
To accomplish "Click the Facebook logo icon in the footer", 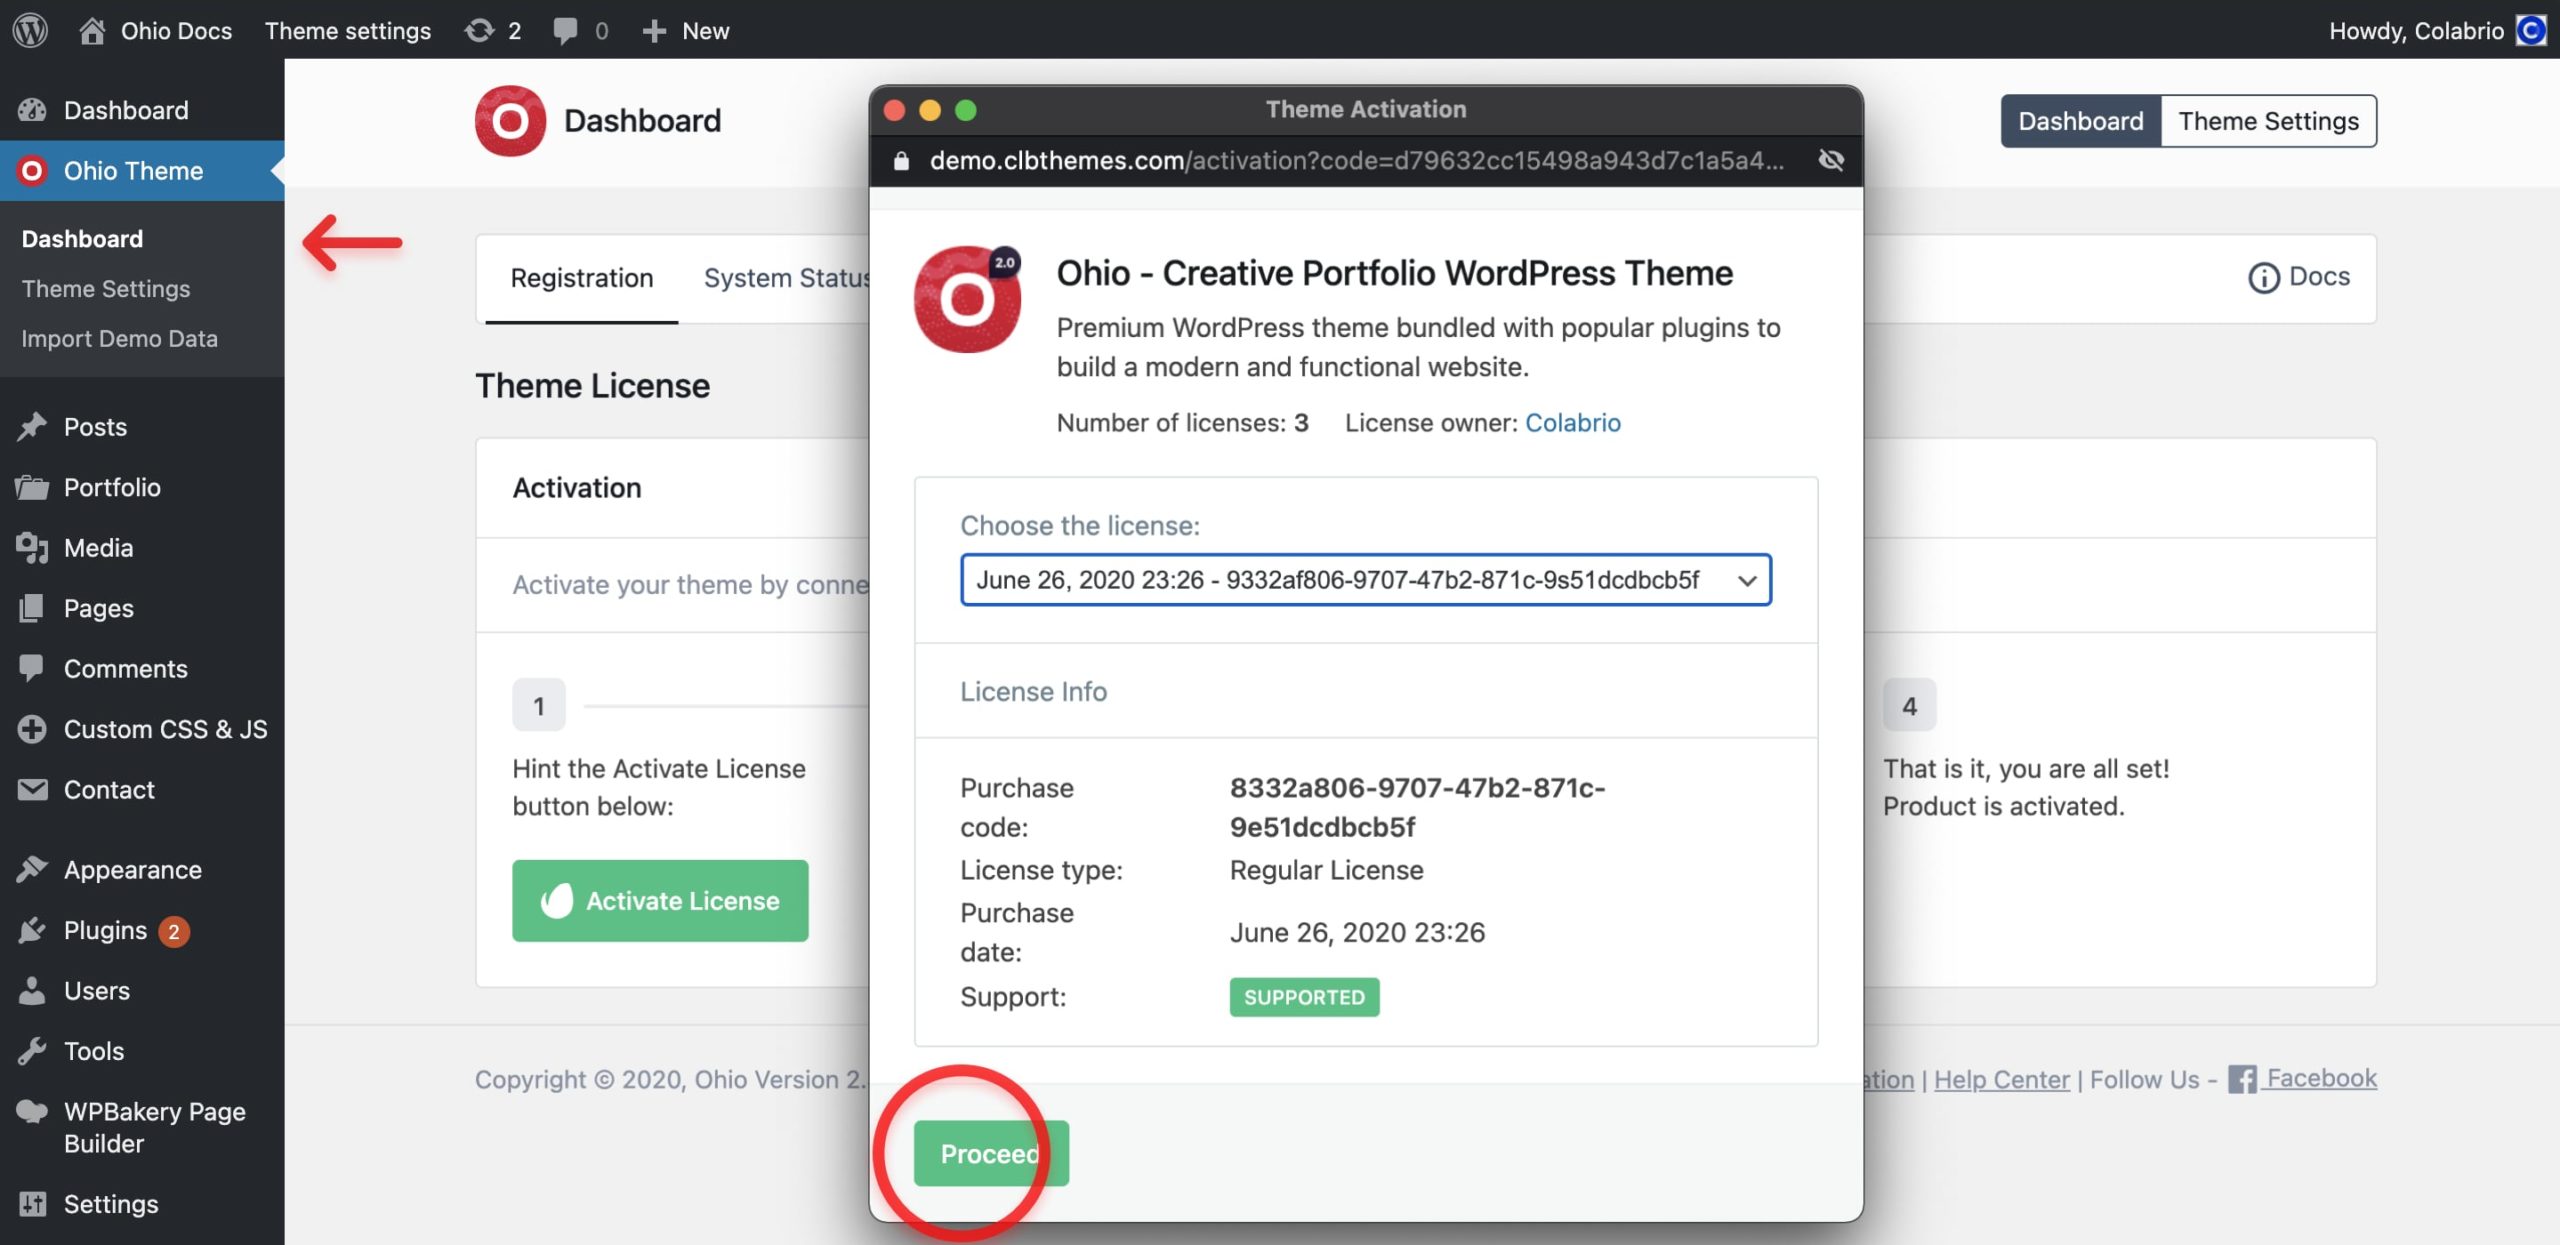I will coord(2242,1080).
